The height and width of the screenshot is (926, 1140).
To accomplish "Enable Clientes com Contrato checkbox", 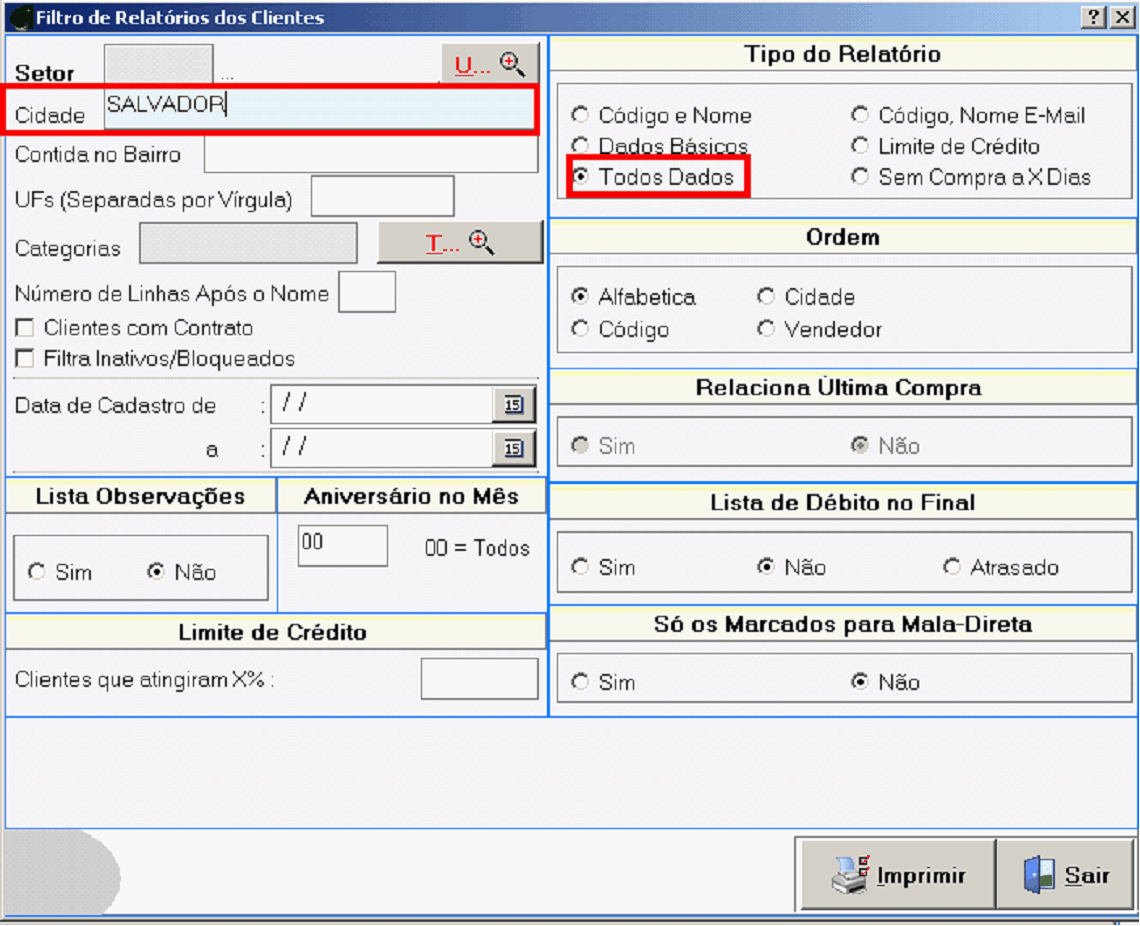I will point(25,328).
